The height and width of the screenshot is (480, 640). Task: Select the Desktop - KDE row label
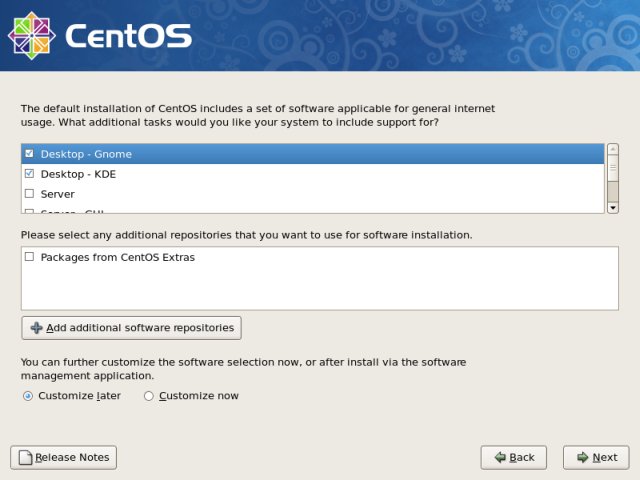click(79, 174)
